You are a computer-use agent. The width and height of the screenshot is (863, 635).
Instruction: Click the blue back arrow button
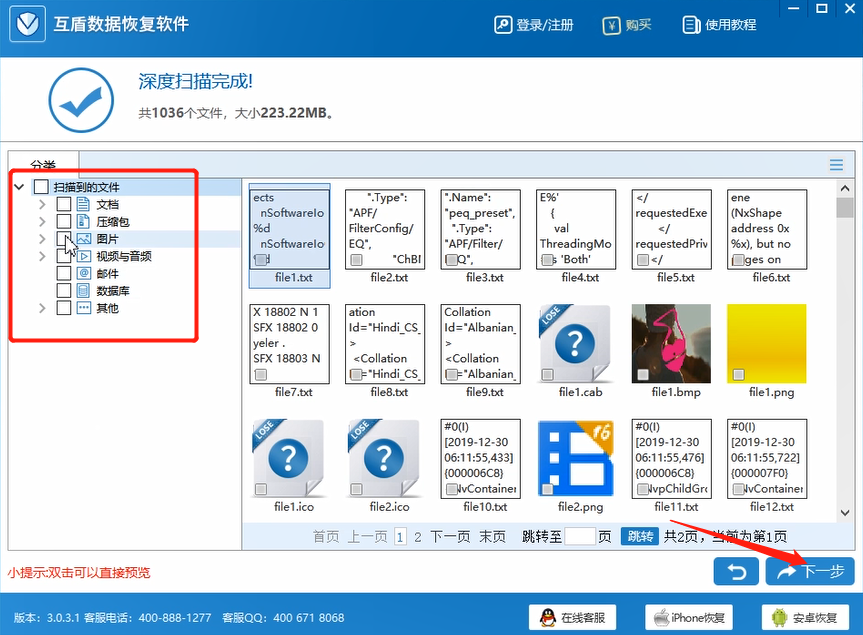[x=737, y=571]
